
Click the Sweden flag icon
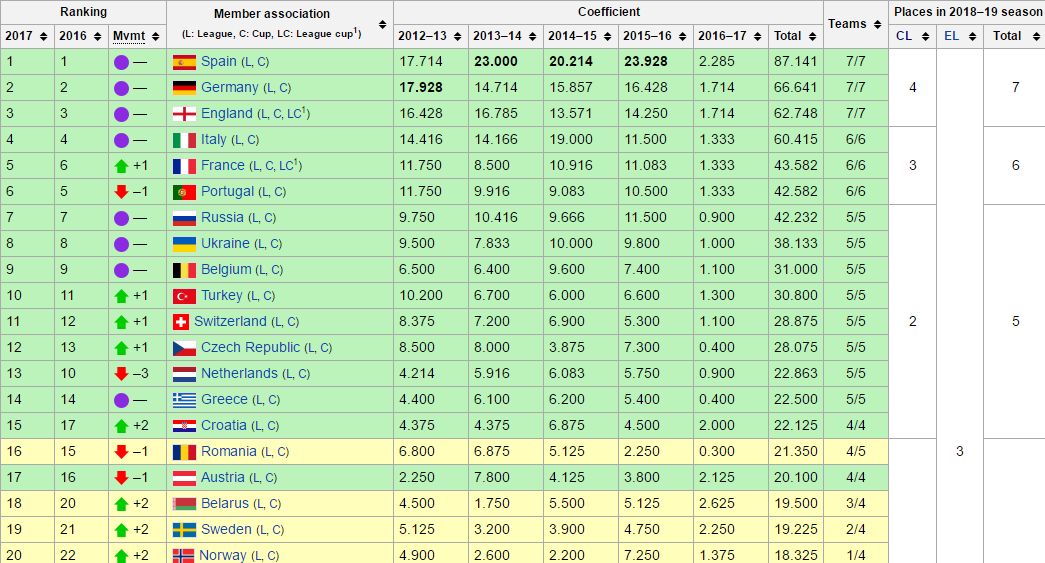click(184, 530)
